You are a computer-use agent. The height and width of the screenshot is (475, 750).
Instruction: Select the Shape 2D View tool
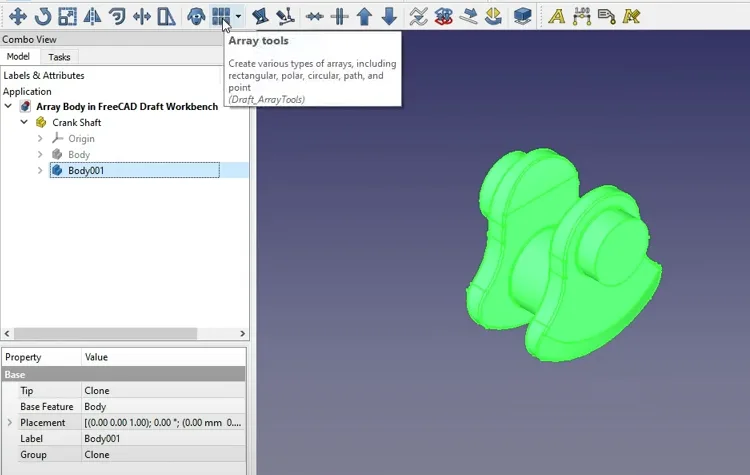[522, 16]
